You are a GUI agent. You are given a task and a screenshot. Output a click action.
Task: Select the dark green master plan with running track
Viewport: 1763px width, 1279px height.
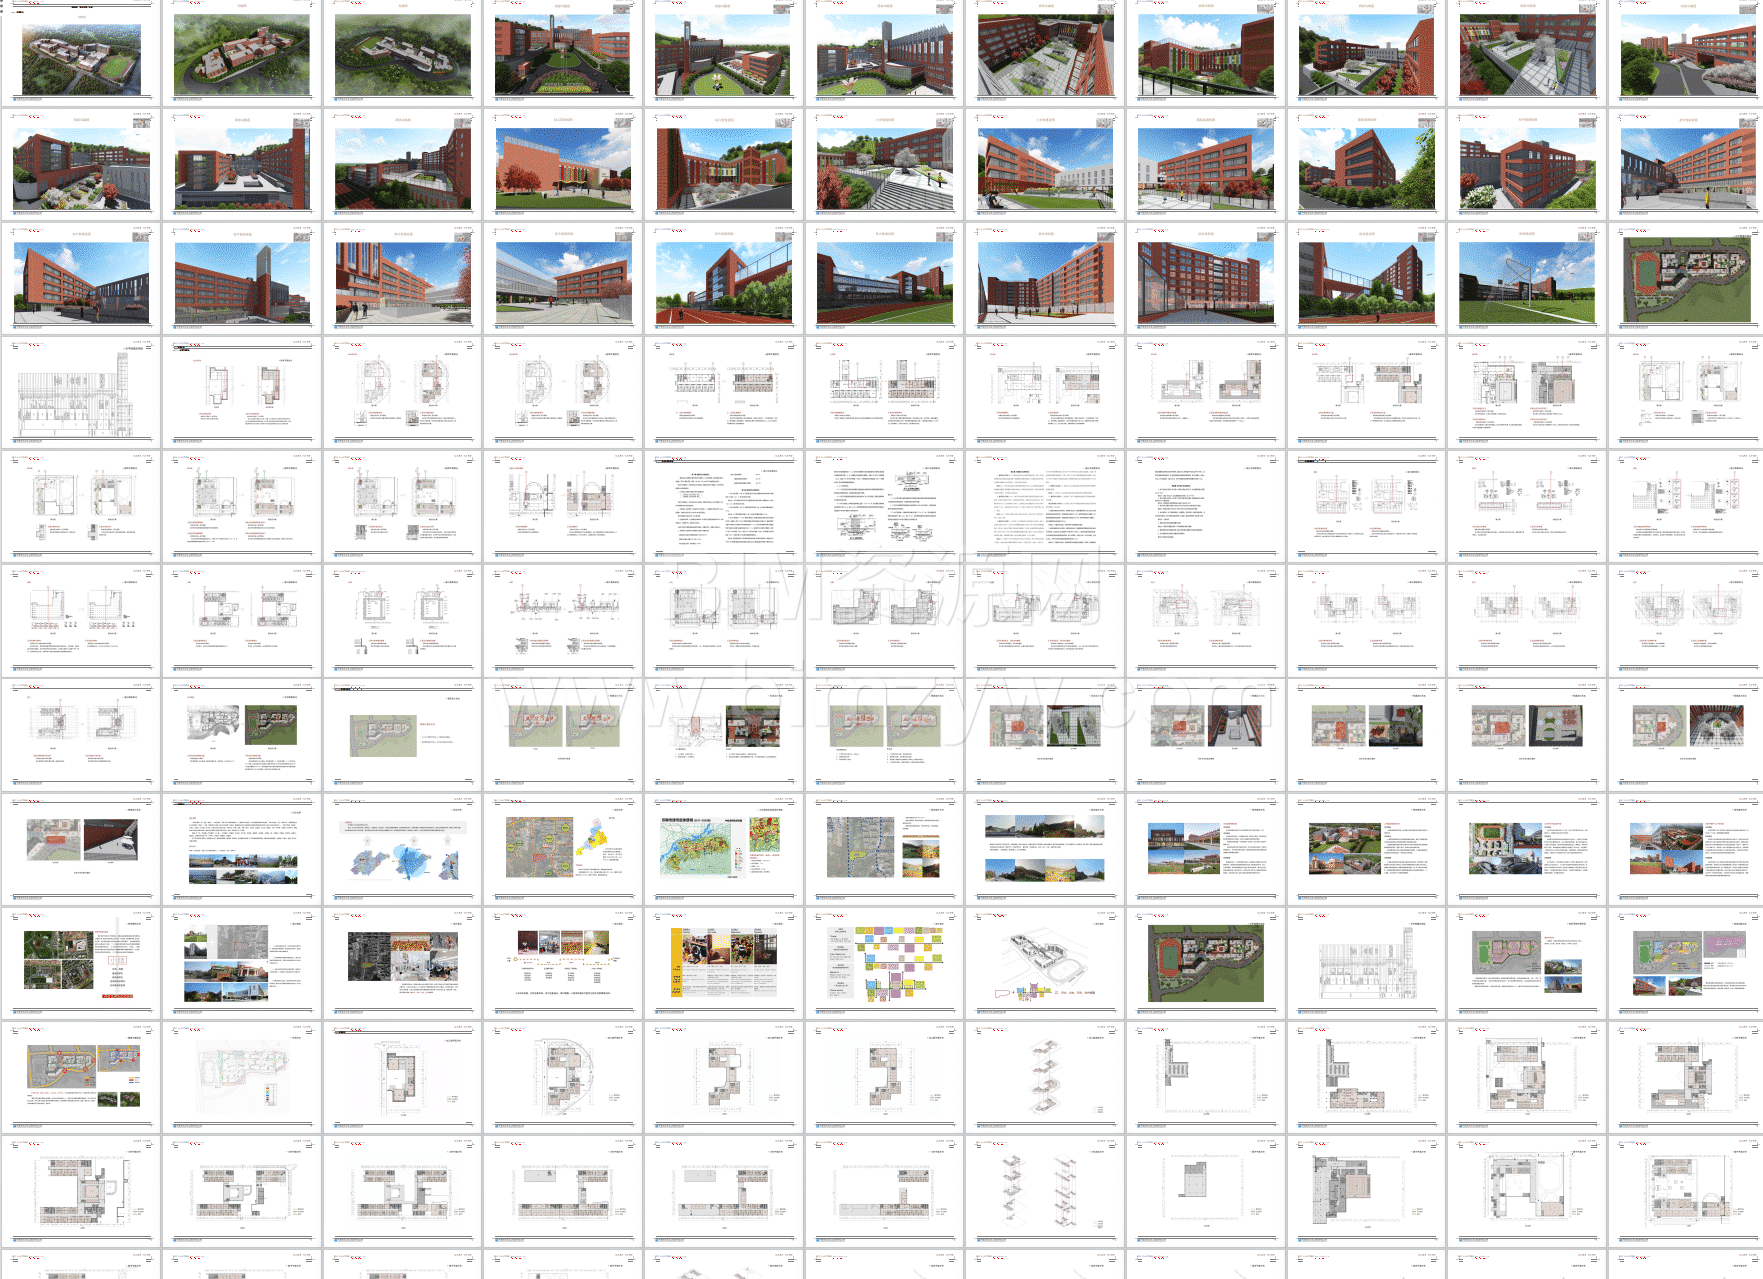[x=1206, y=962]
